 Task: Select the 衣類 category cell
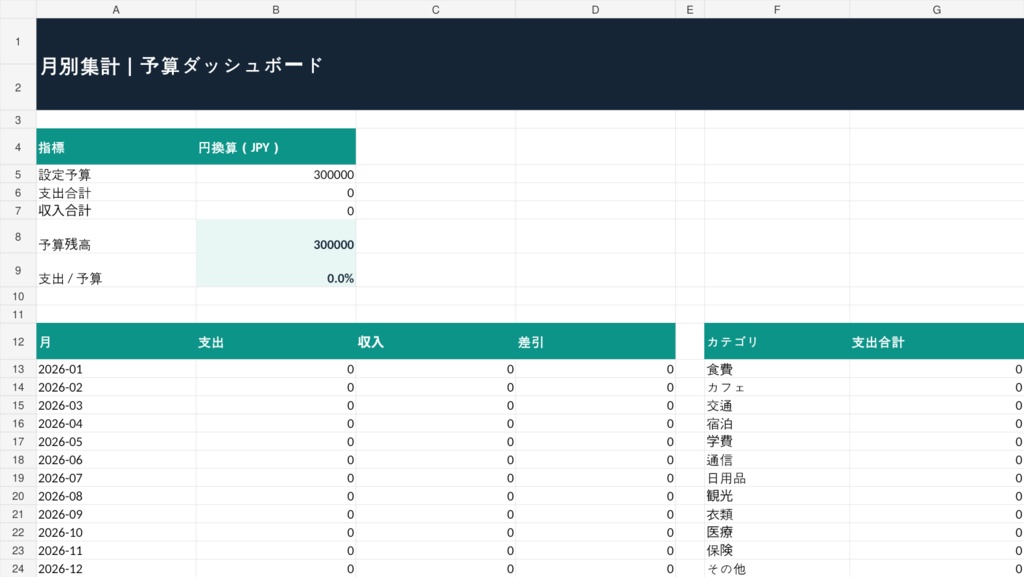click(x=776, y=514)
